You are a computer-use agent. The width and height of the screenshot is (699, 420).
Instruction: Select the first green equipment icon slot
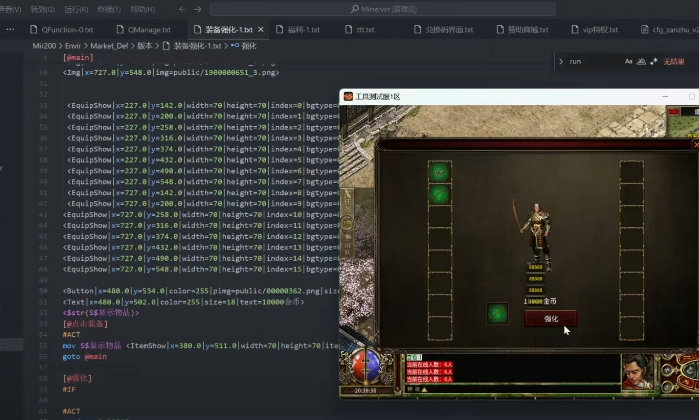pos(439,171)
